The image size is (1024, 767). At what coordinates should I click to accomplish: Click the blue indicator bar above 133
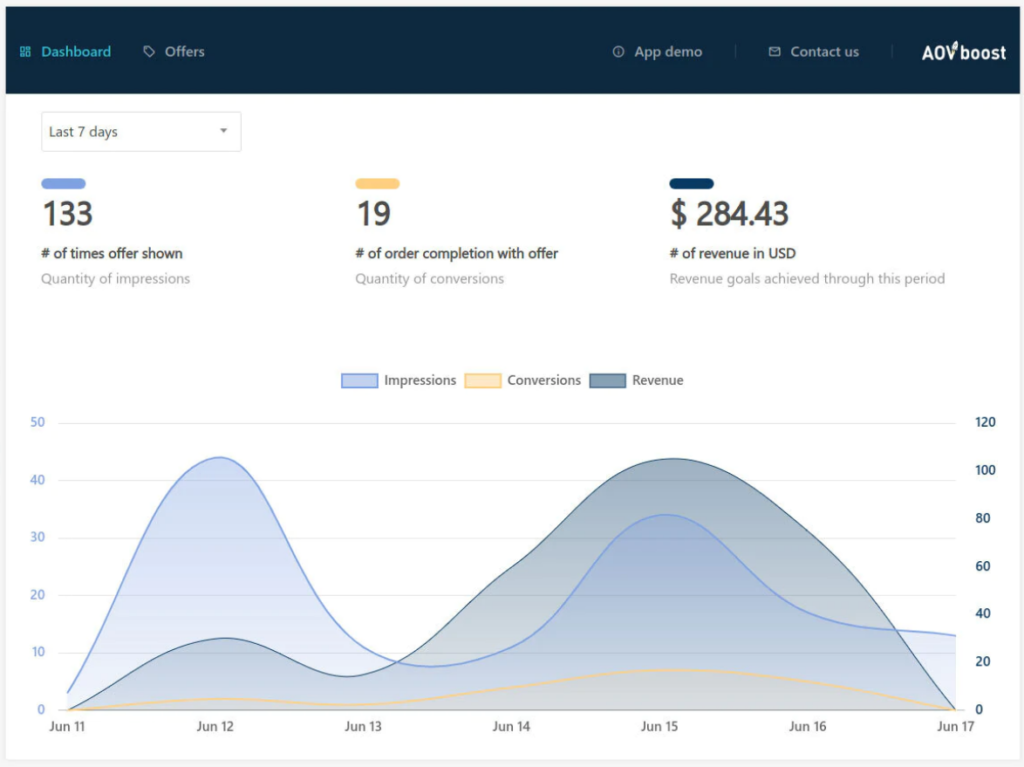click(63, 184)
